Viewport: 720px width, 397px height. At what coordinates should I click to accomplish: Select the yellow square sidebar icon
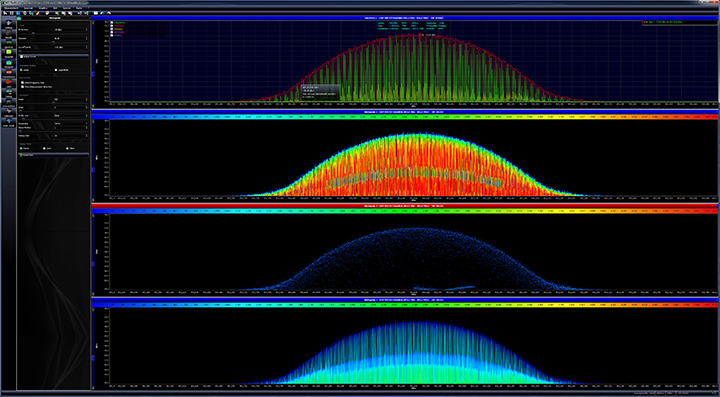coord(8,52)
